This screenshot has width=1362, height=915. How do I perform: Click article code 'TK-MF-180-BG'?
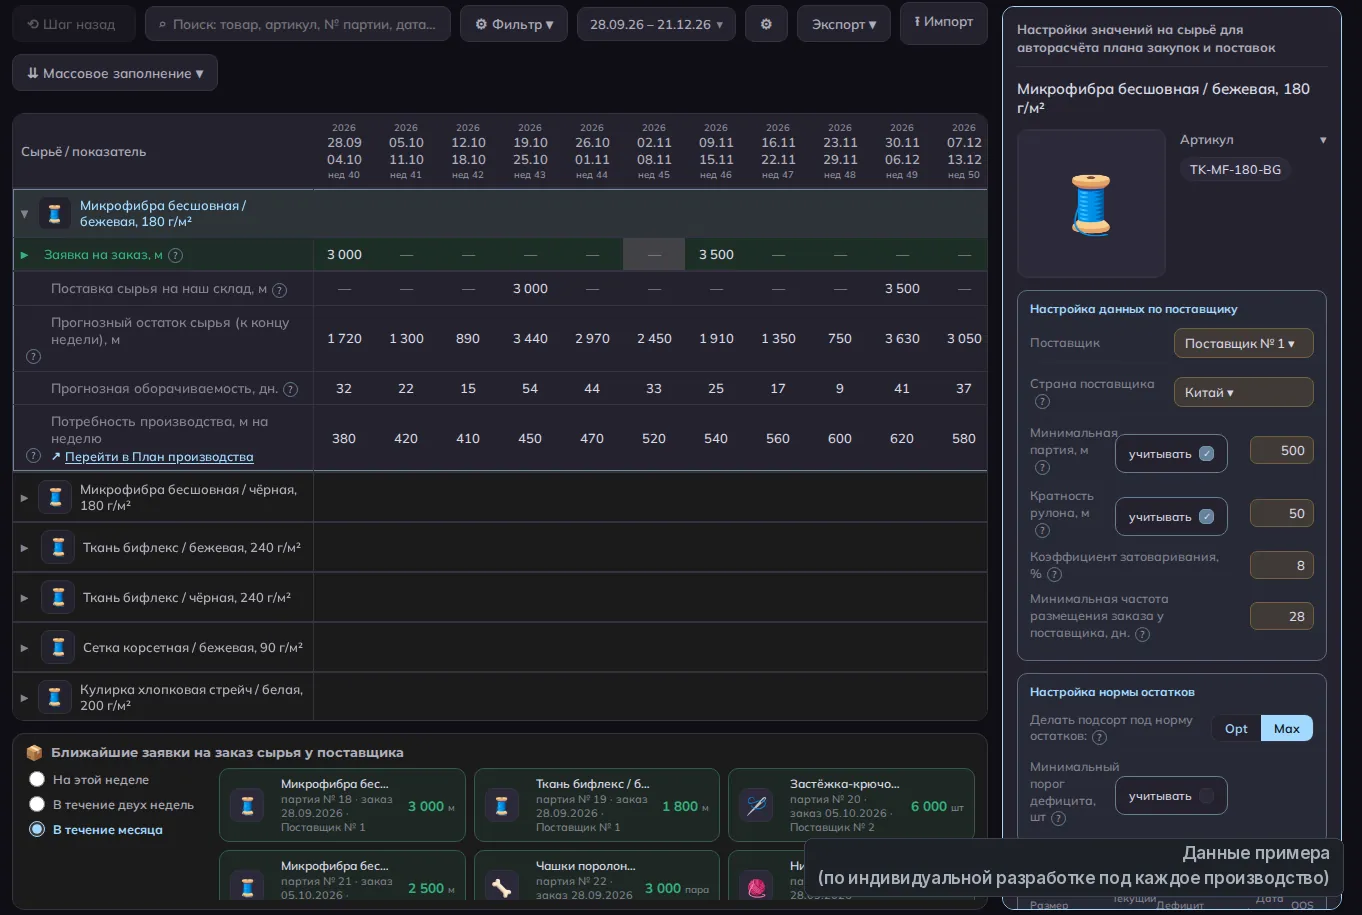pyautogui.click(x=1235, y=170)
